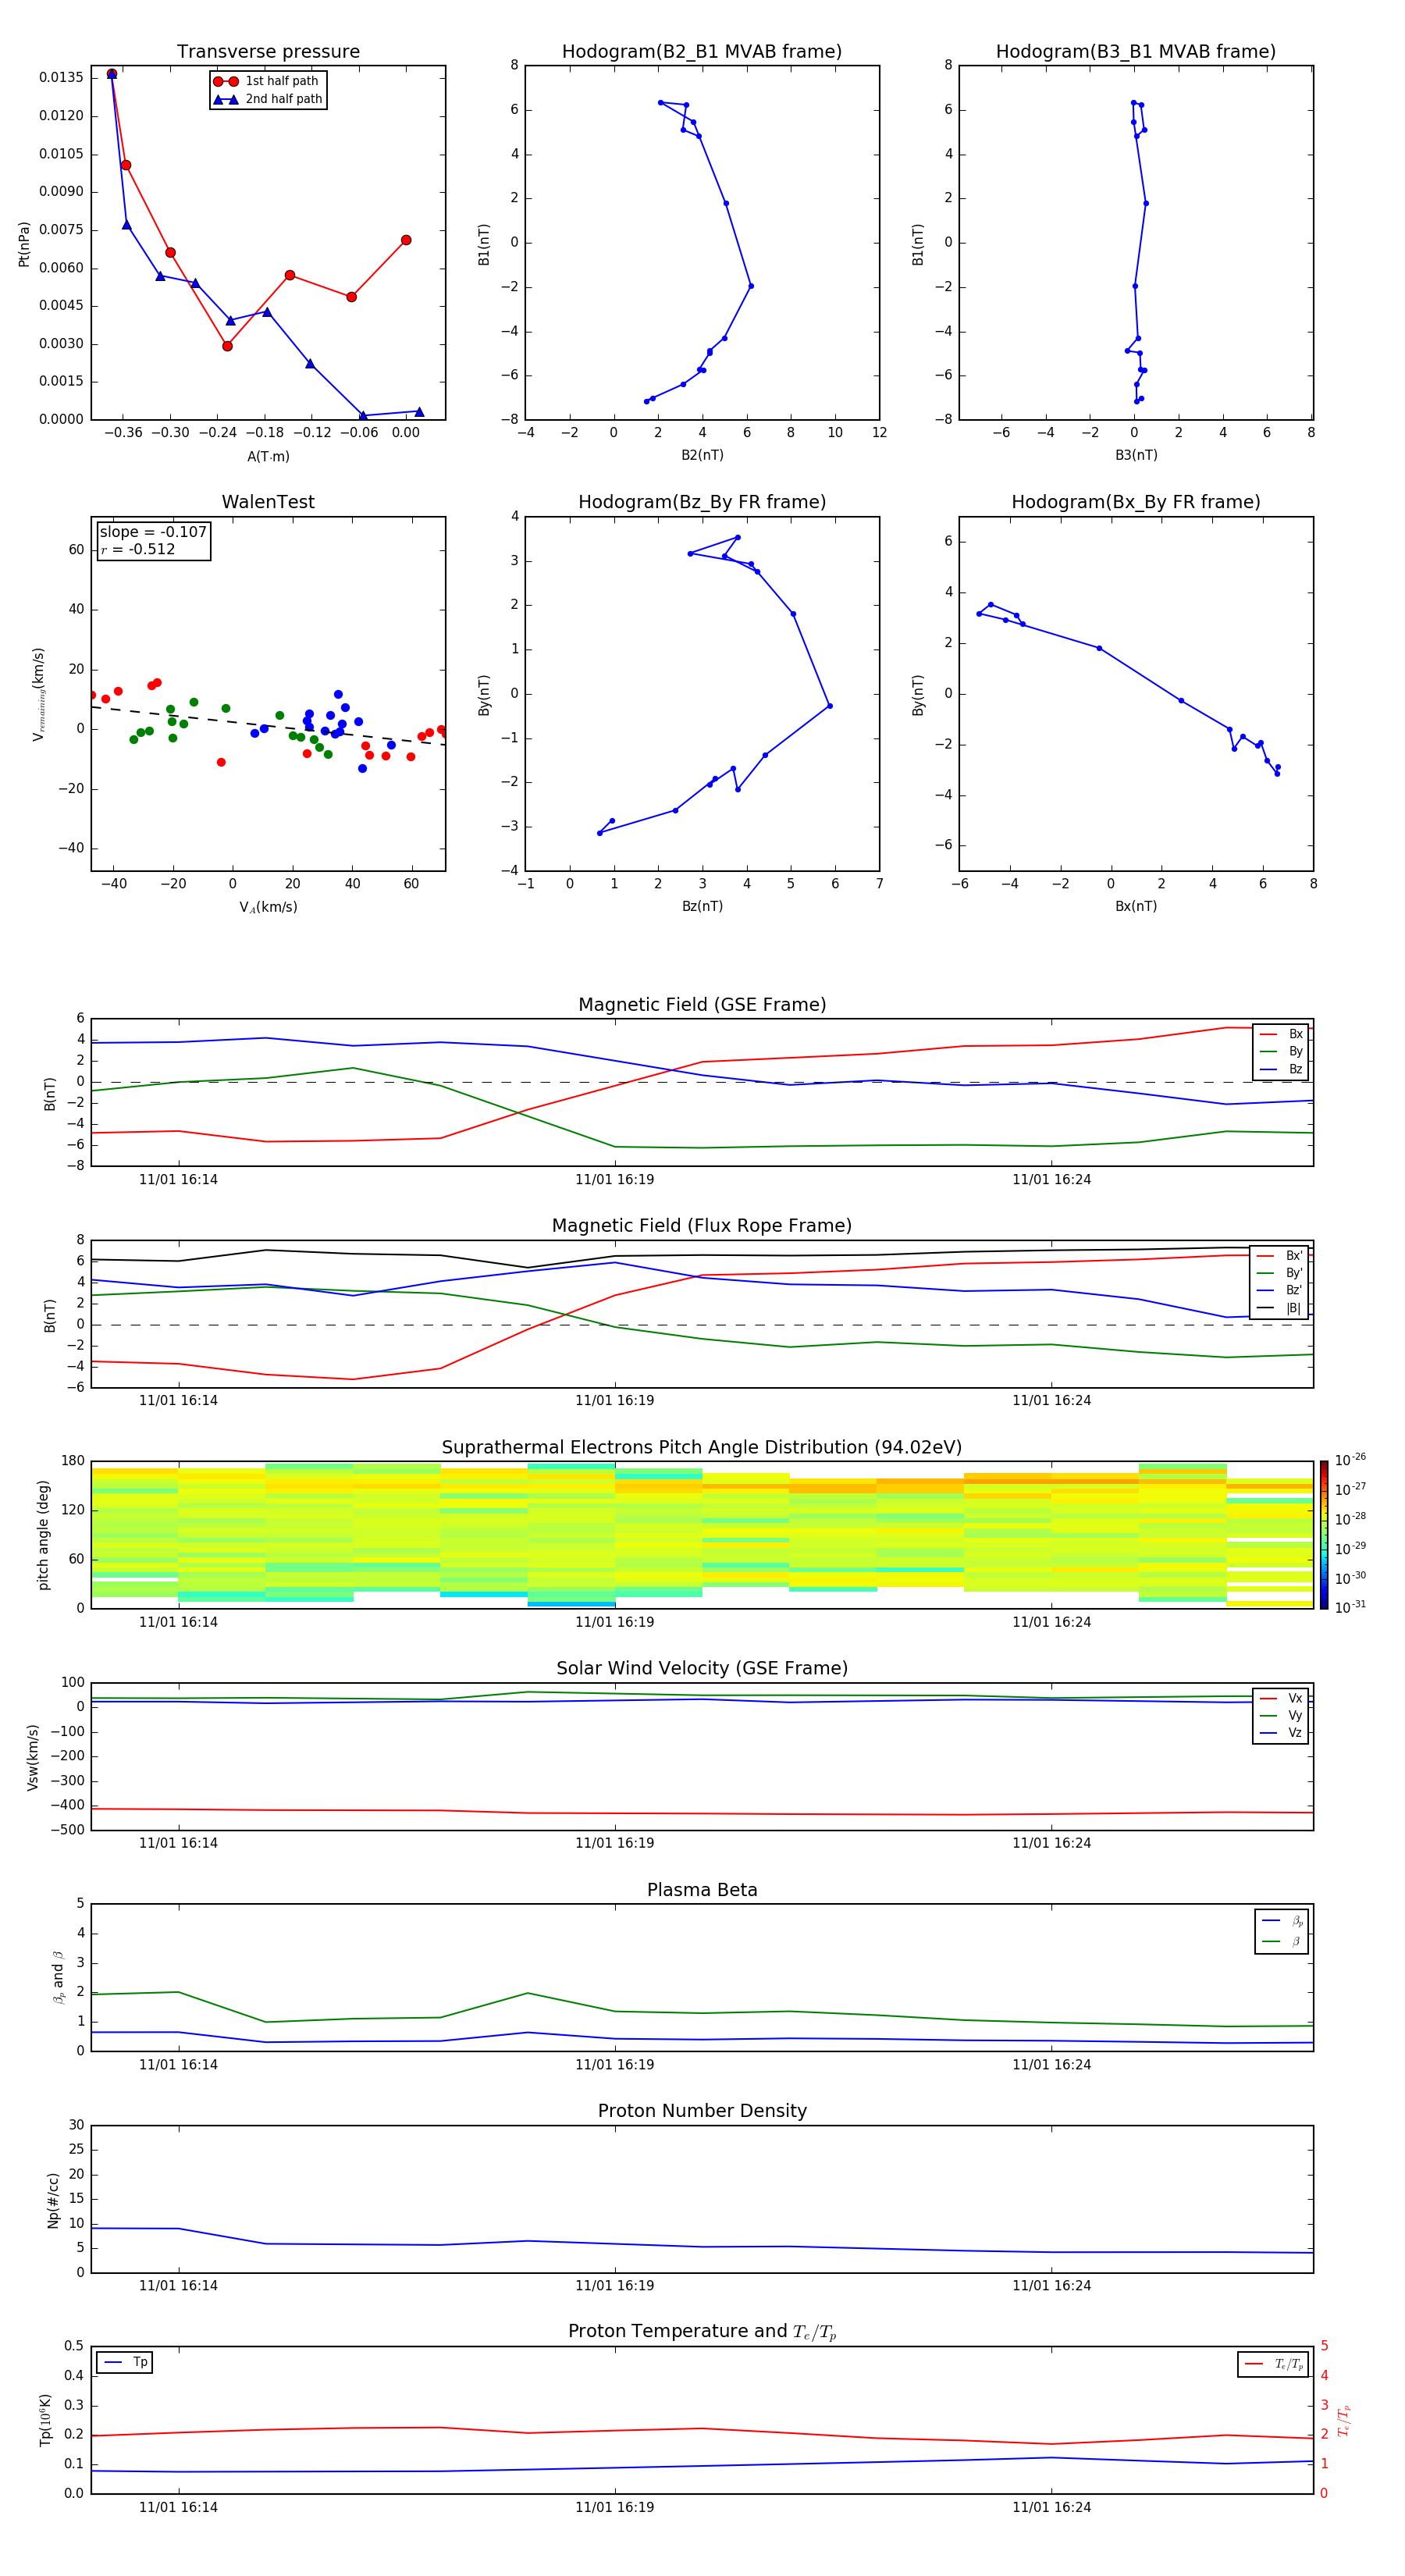
Task: Click the 'Transverse pressure' plot title
Action: click(268, 52)
